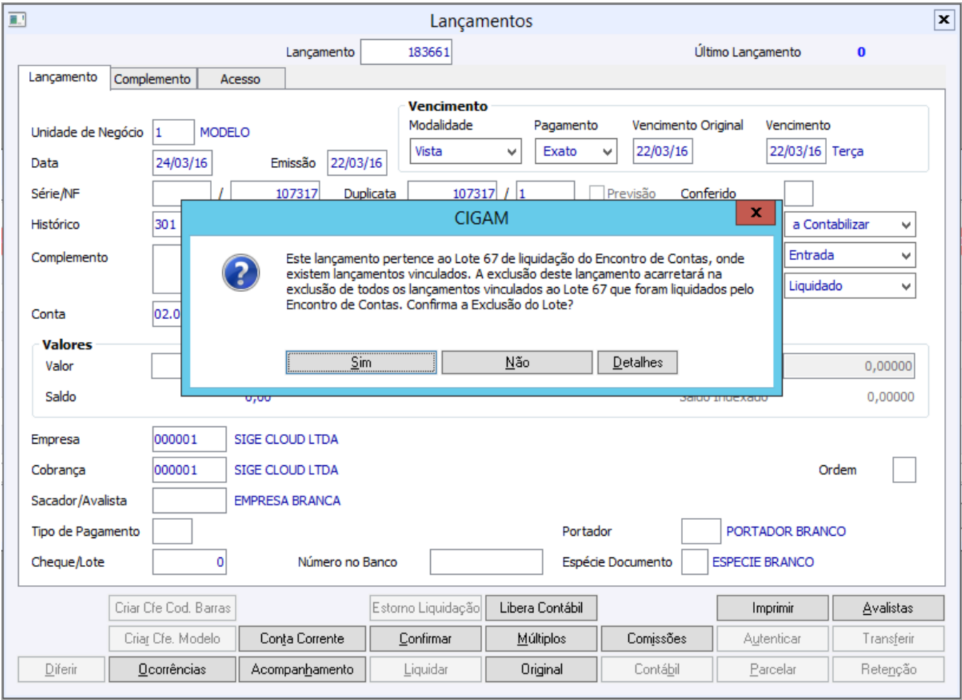
Task: Click the window icon in Lançamentos title bar
Action: coord(17,20)
